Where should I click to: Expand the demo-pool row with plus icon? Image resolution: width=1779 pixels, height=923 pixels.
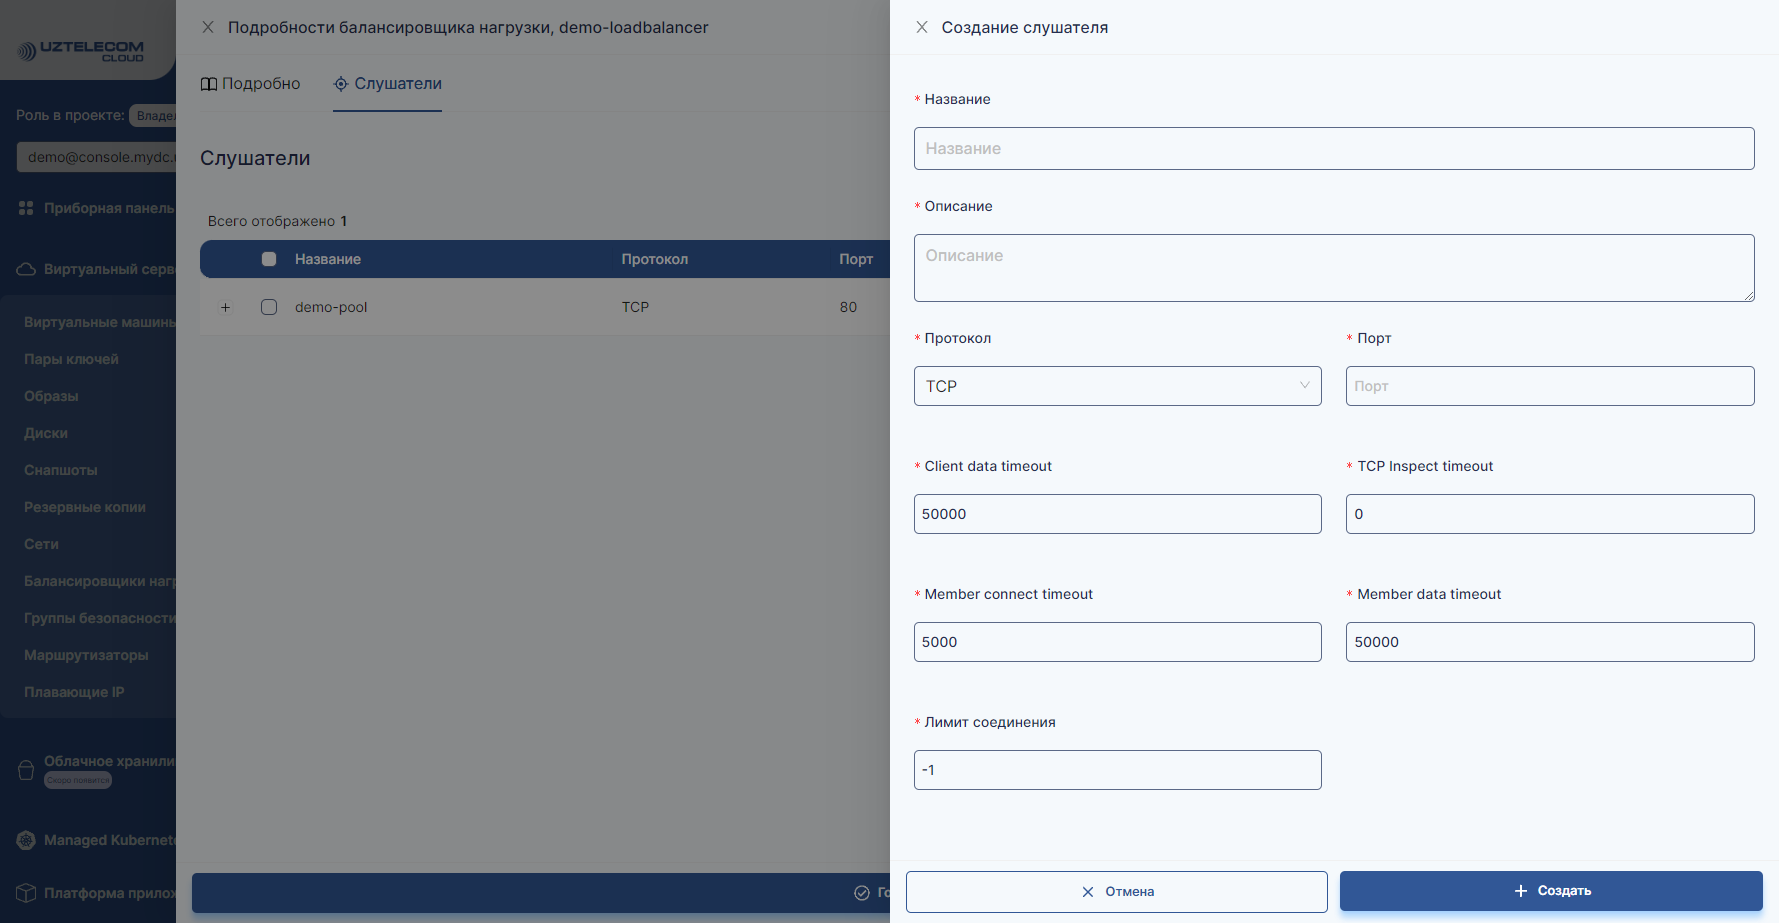click(x=225, y=307)
